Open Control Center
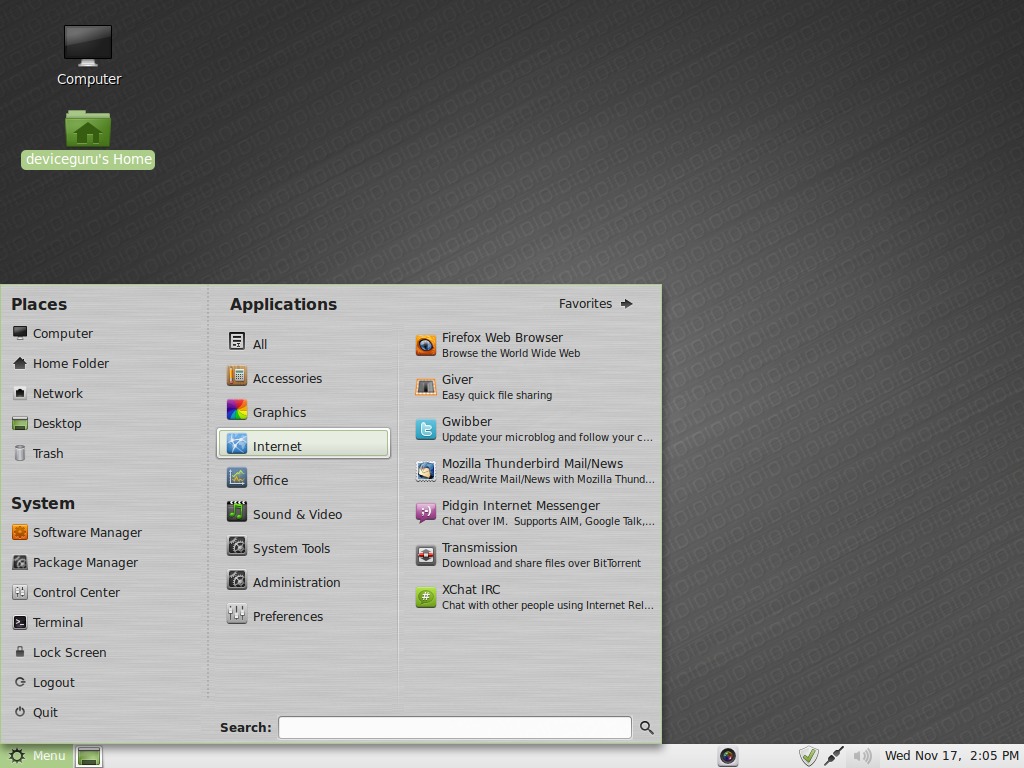Screen dimensions: 1024x768 [x=66, y=592]
